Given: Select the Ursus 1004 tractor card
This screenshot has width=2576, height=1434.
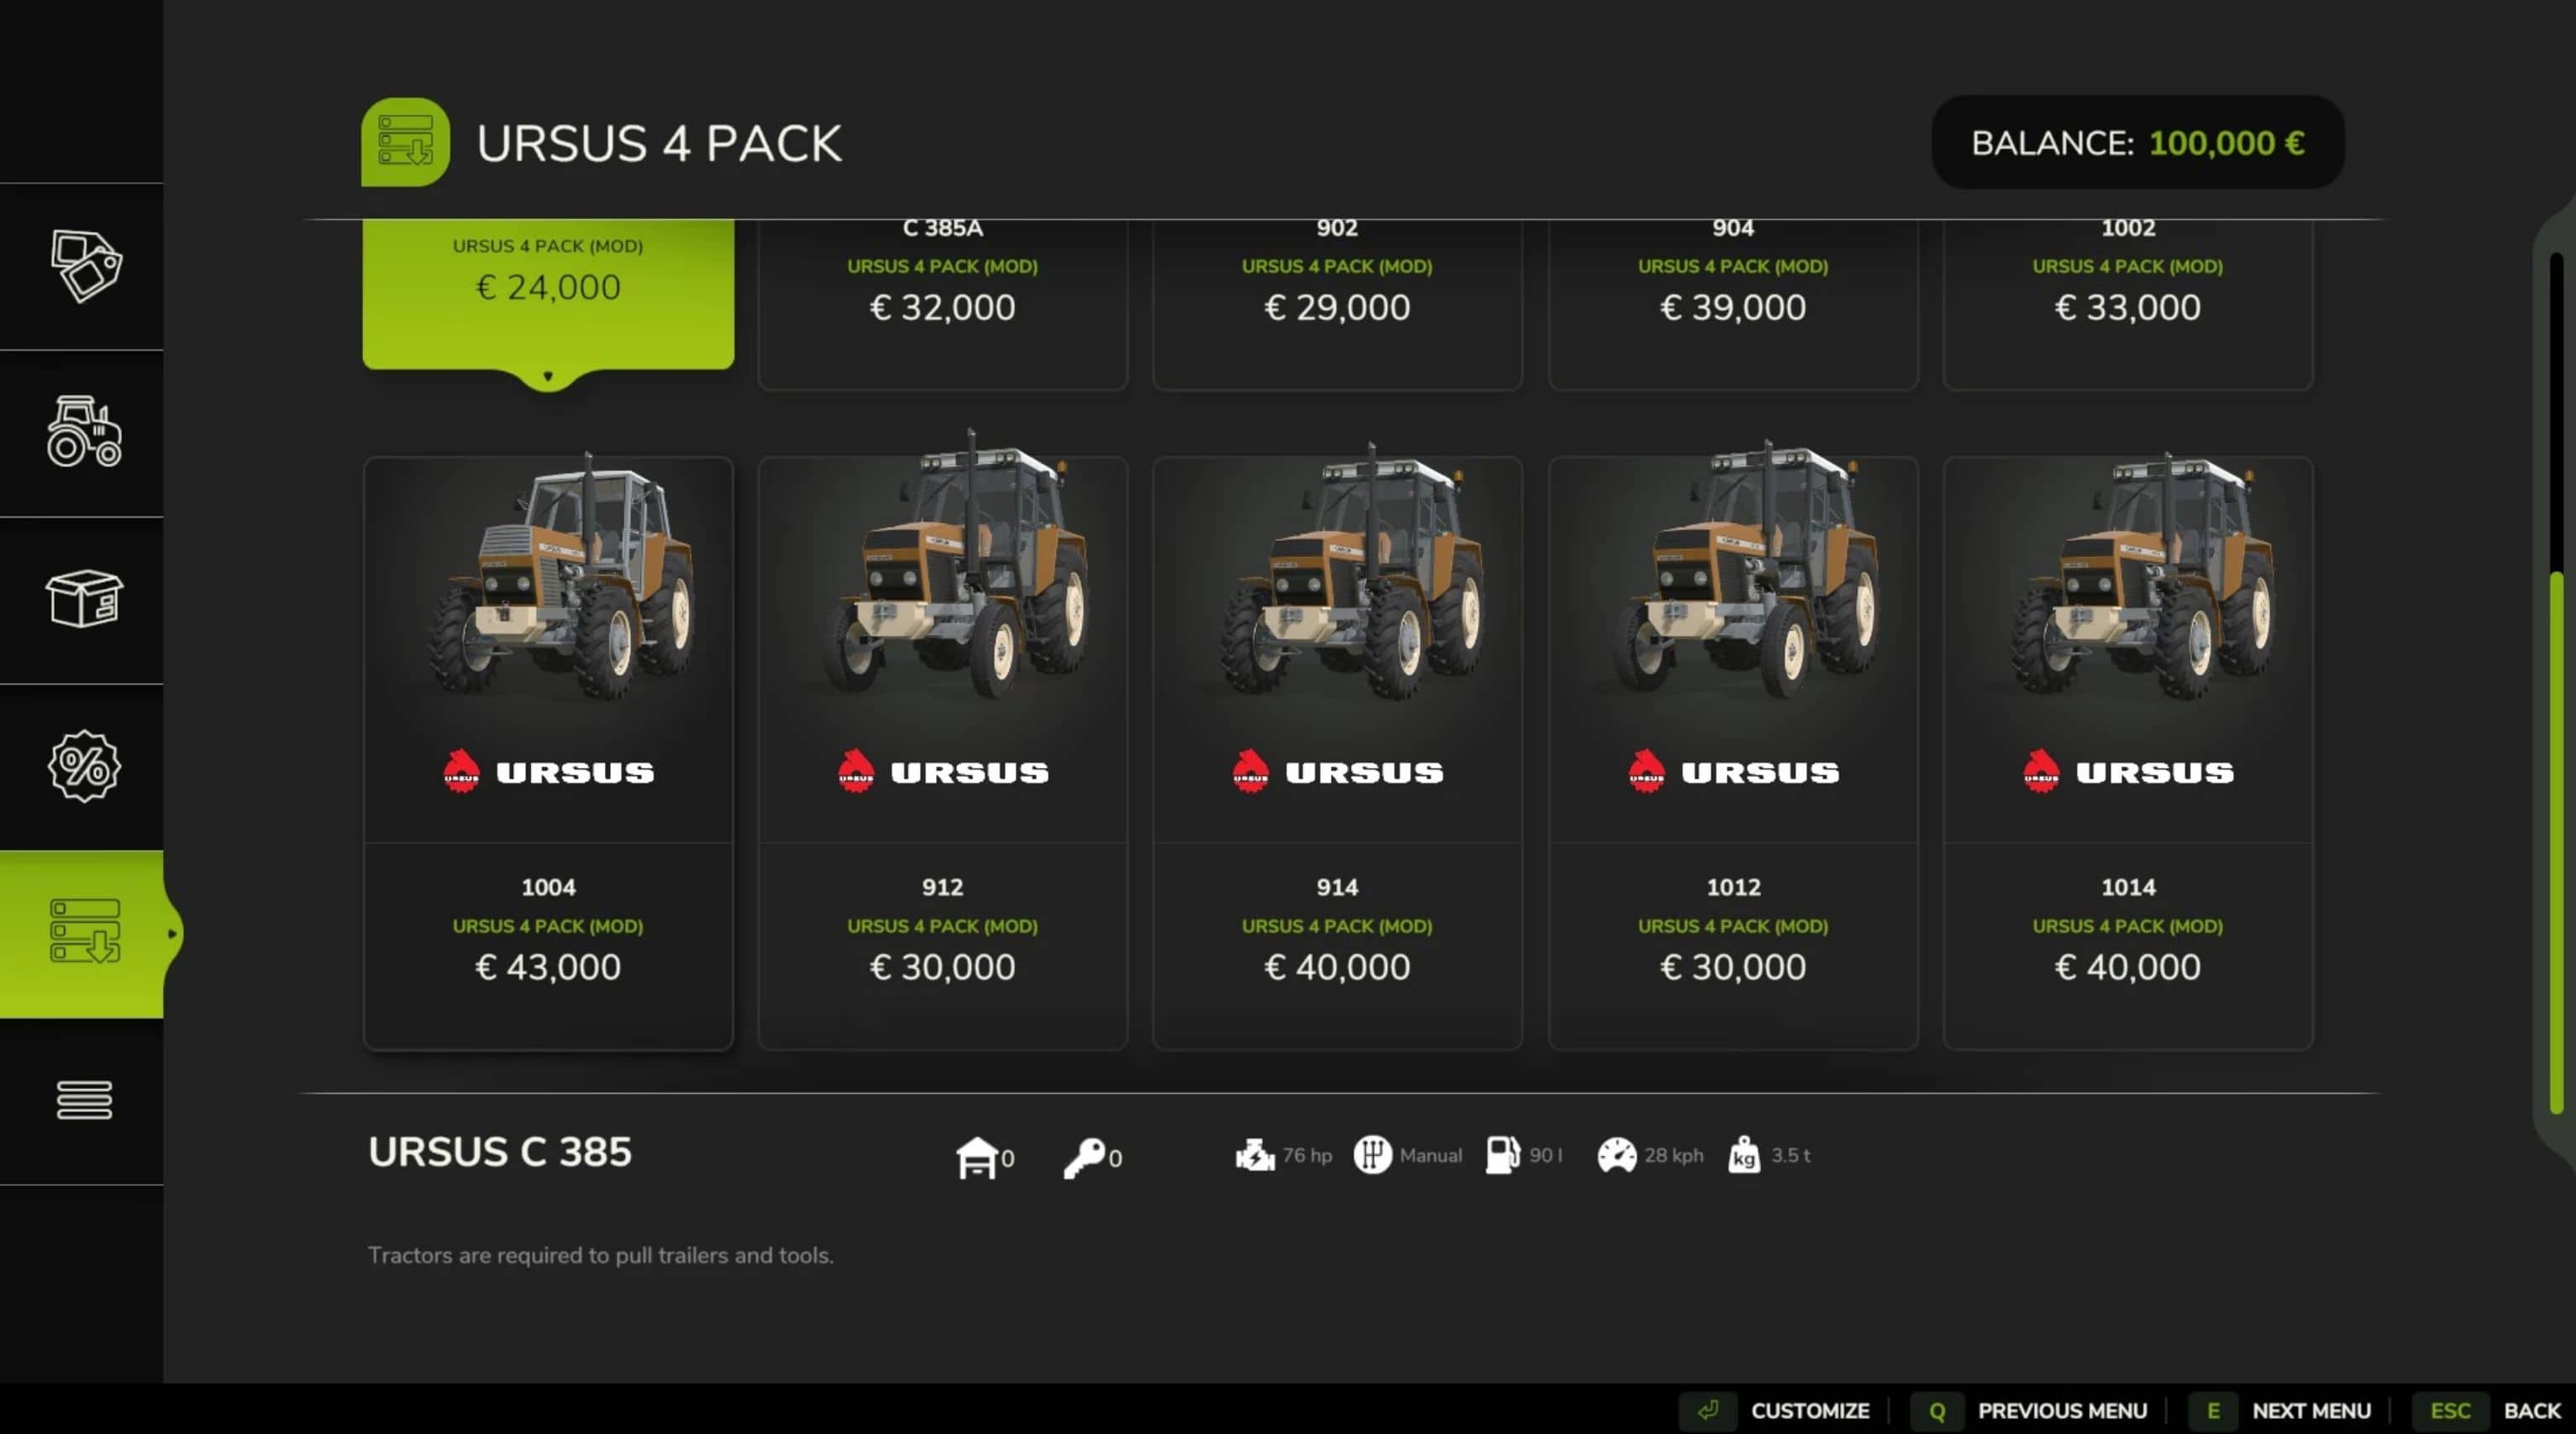Looking at the screenshot, I should point(548,753).
